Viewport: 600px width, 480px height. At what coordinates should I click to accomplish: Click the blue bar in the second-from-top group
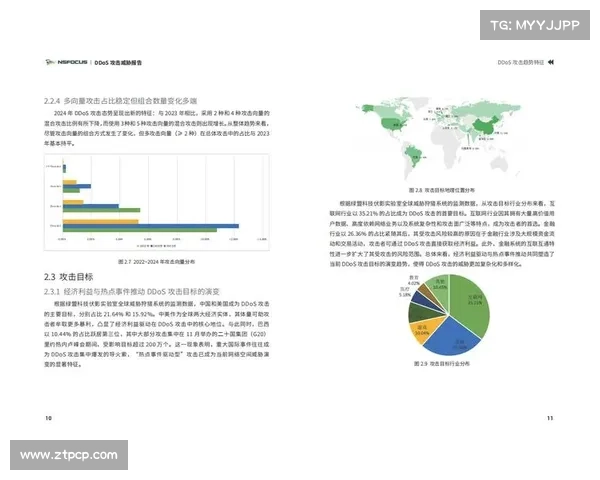[77, 186]
